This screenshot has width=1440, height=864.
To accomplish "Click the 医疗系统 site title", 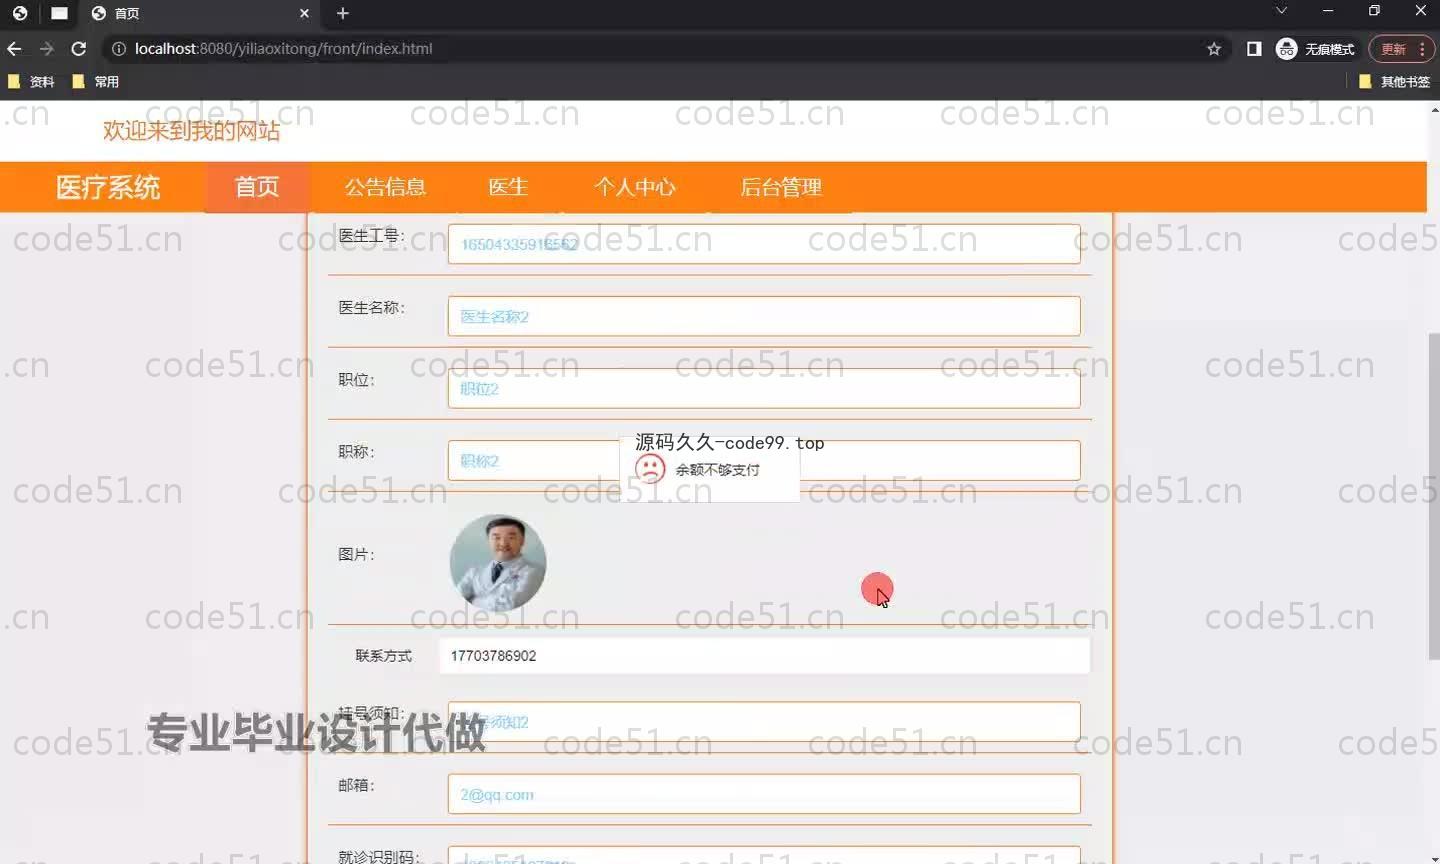I will (x=107, y=187).
